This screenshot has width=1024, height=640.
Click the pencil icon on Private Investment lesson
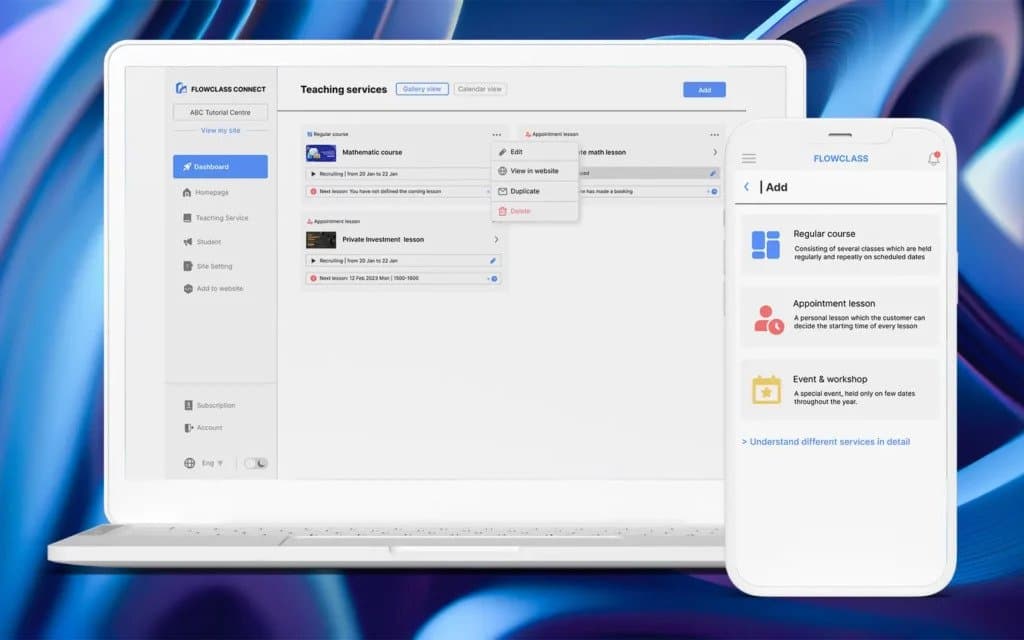pyautogui.click(x=493, y=260)
